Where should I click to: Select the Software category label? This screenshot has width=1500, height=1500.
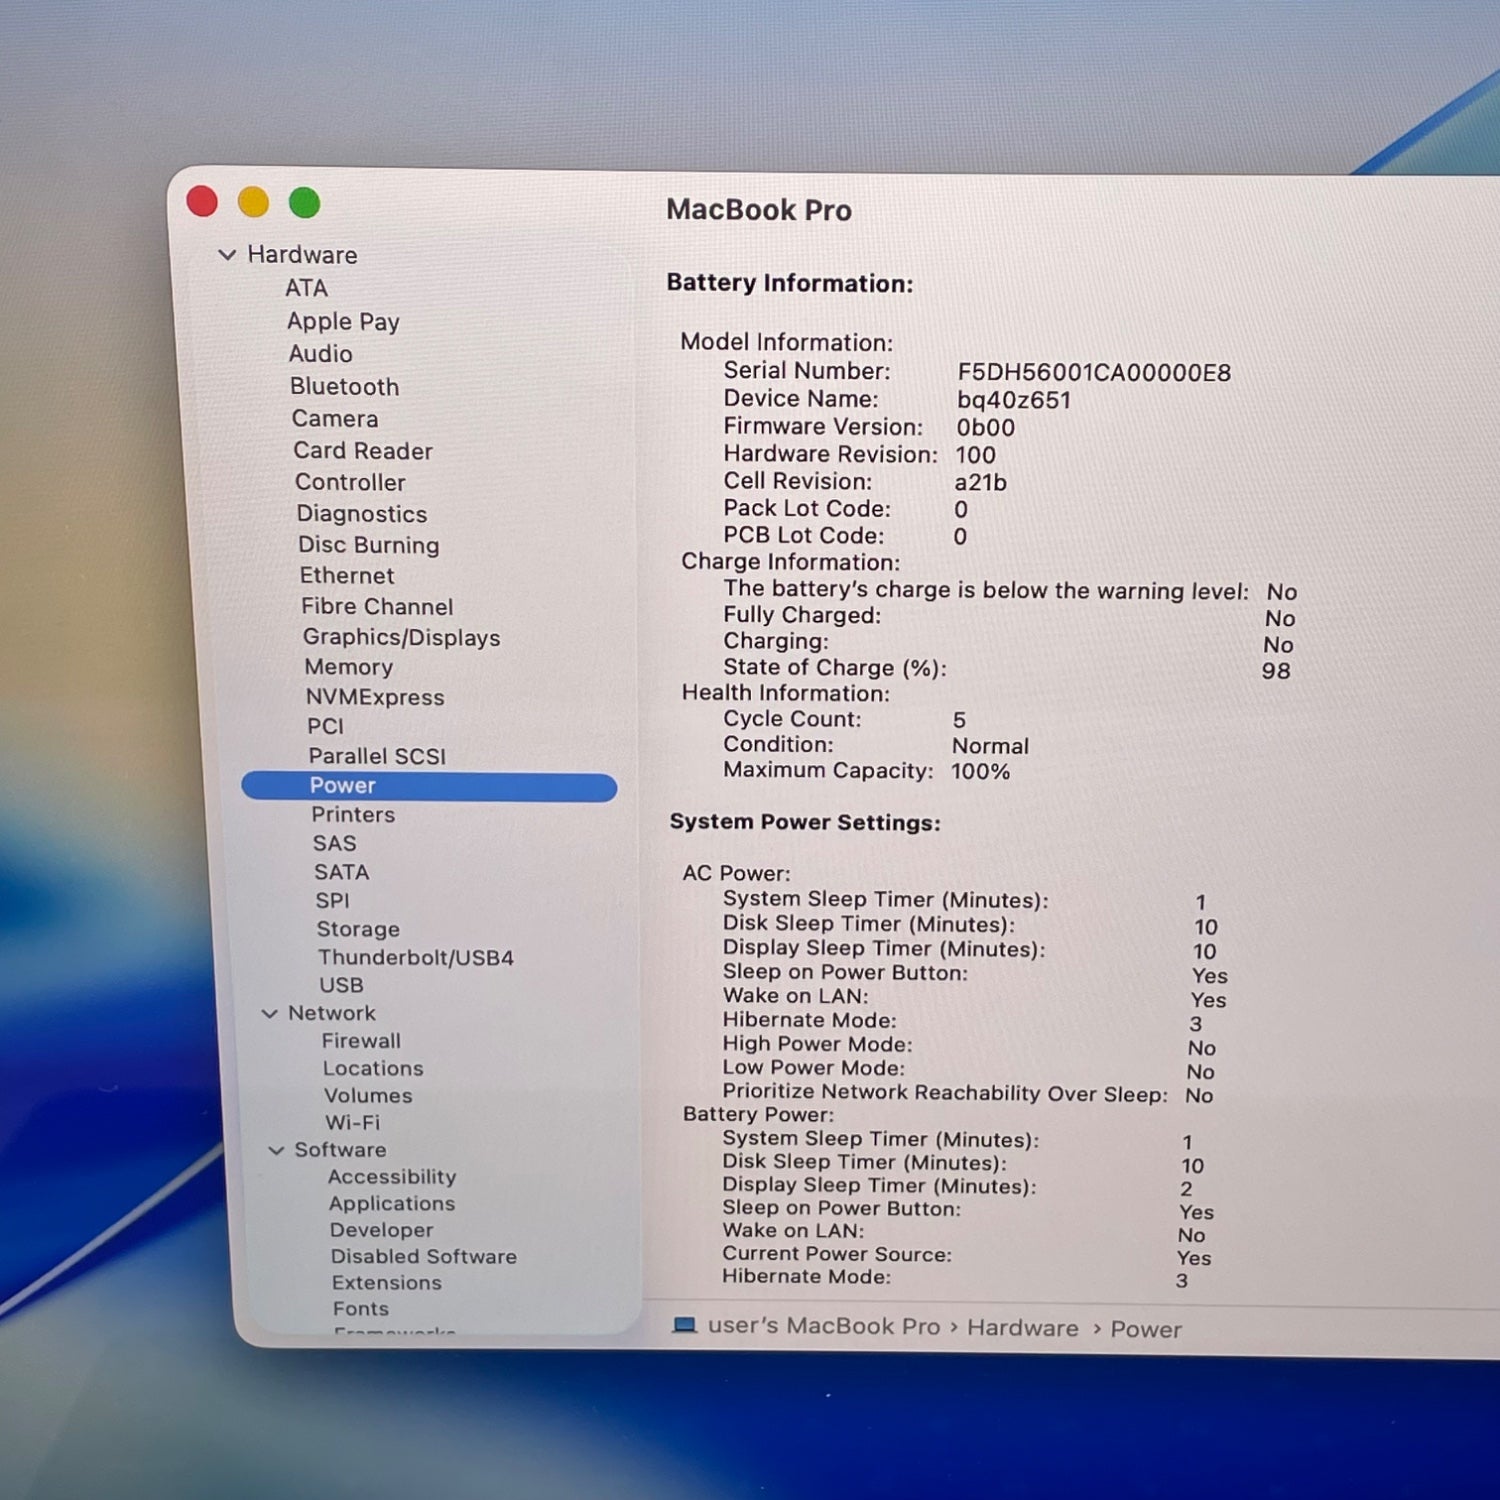[340, 1150]
